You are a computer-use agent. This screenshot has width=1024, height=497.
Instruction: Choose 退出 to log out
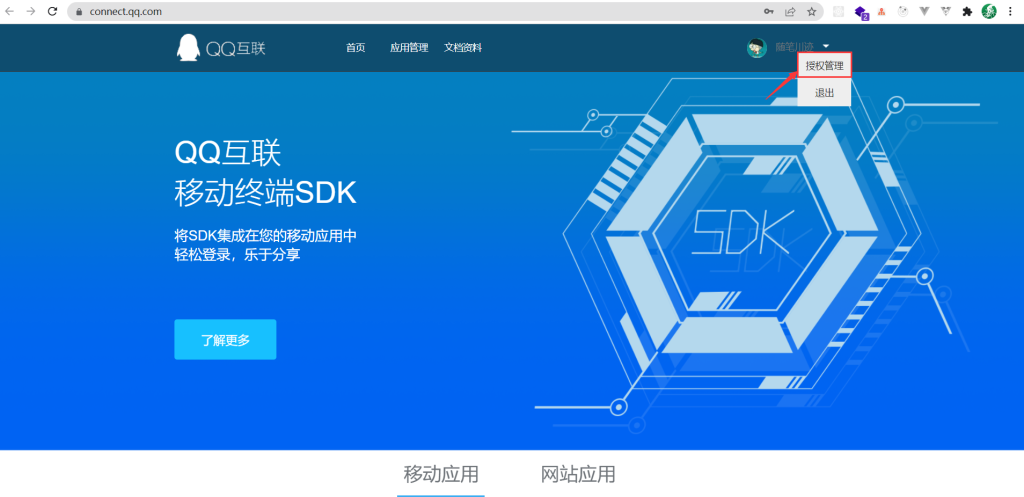[824, 93]
